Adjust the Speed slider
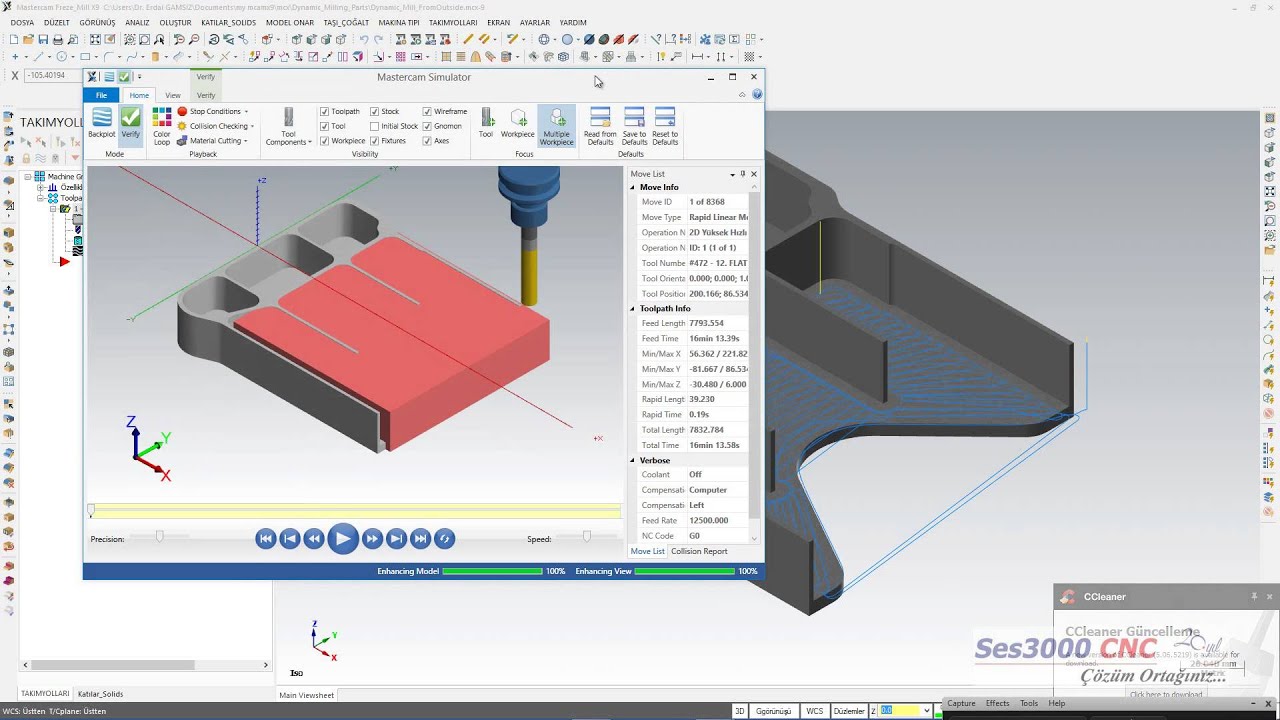Image resolution: width=1280 pixels, height=720 pixels. tap(587, 537)
